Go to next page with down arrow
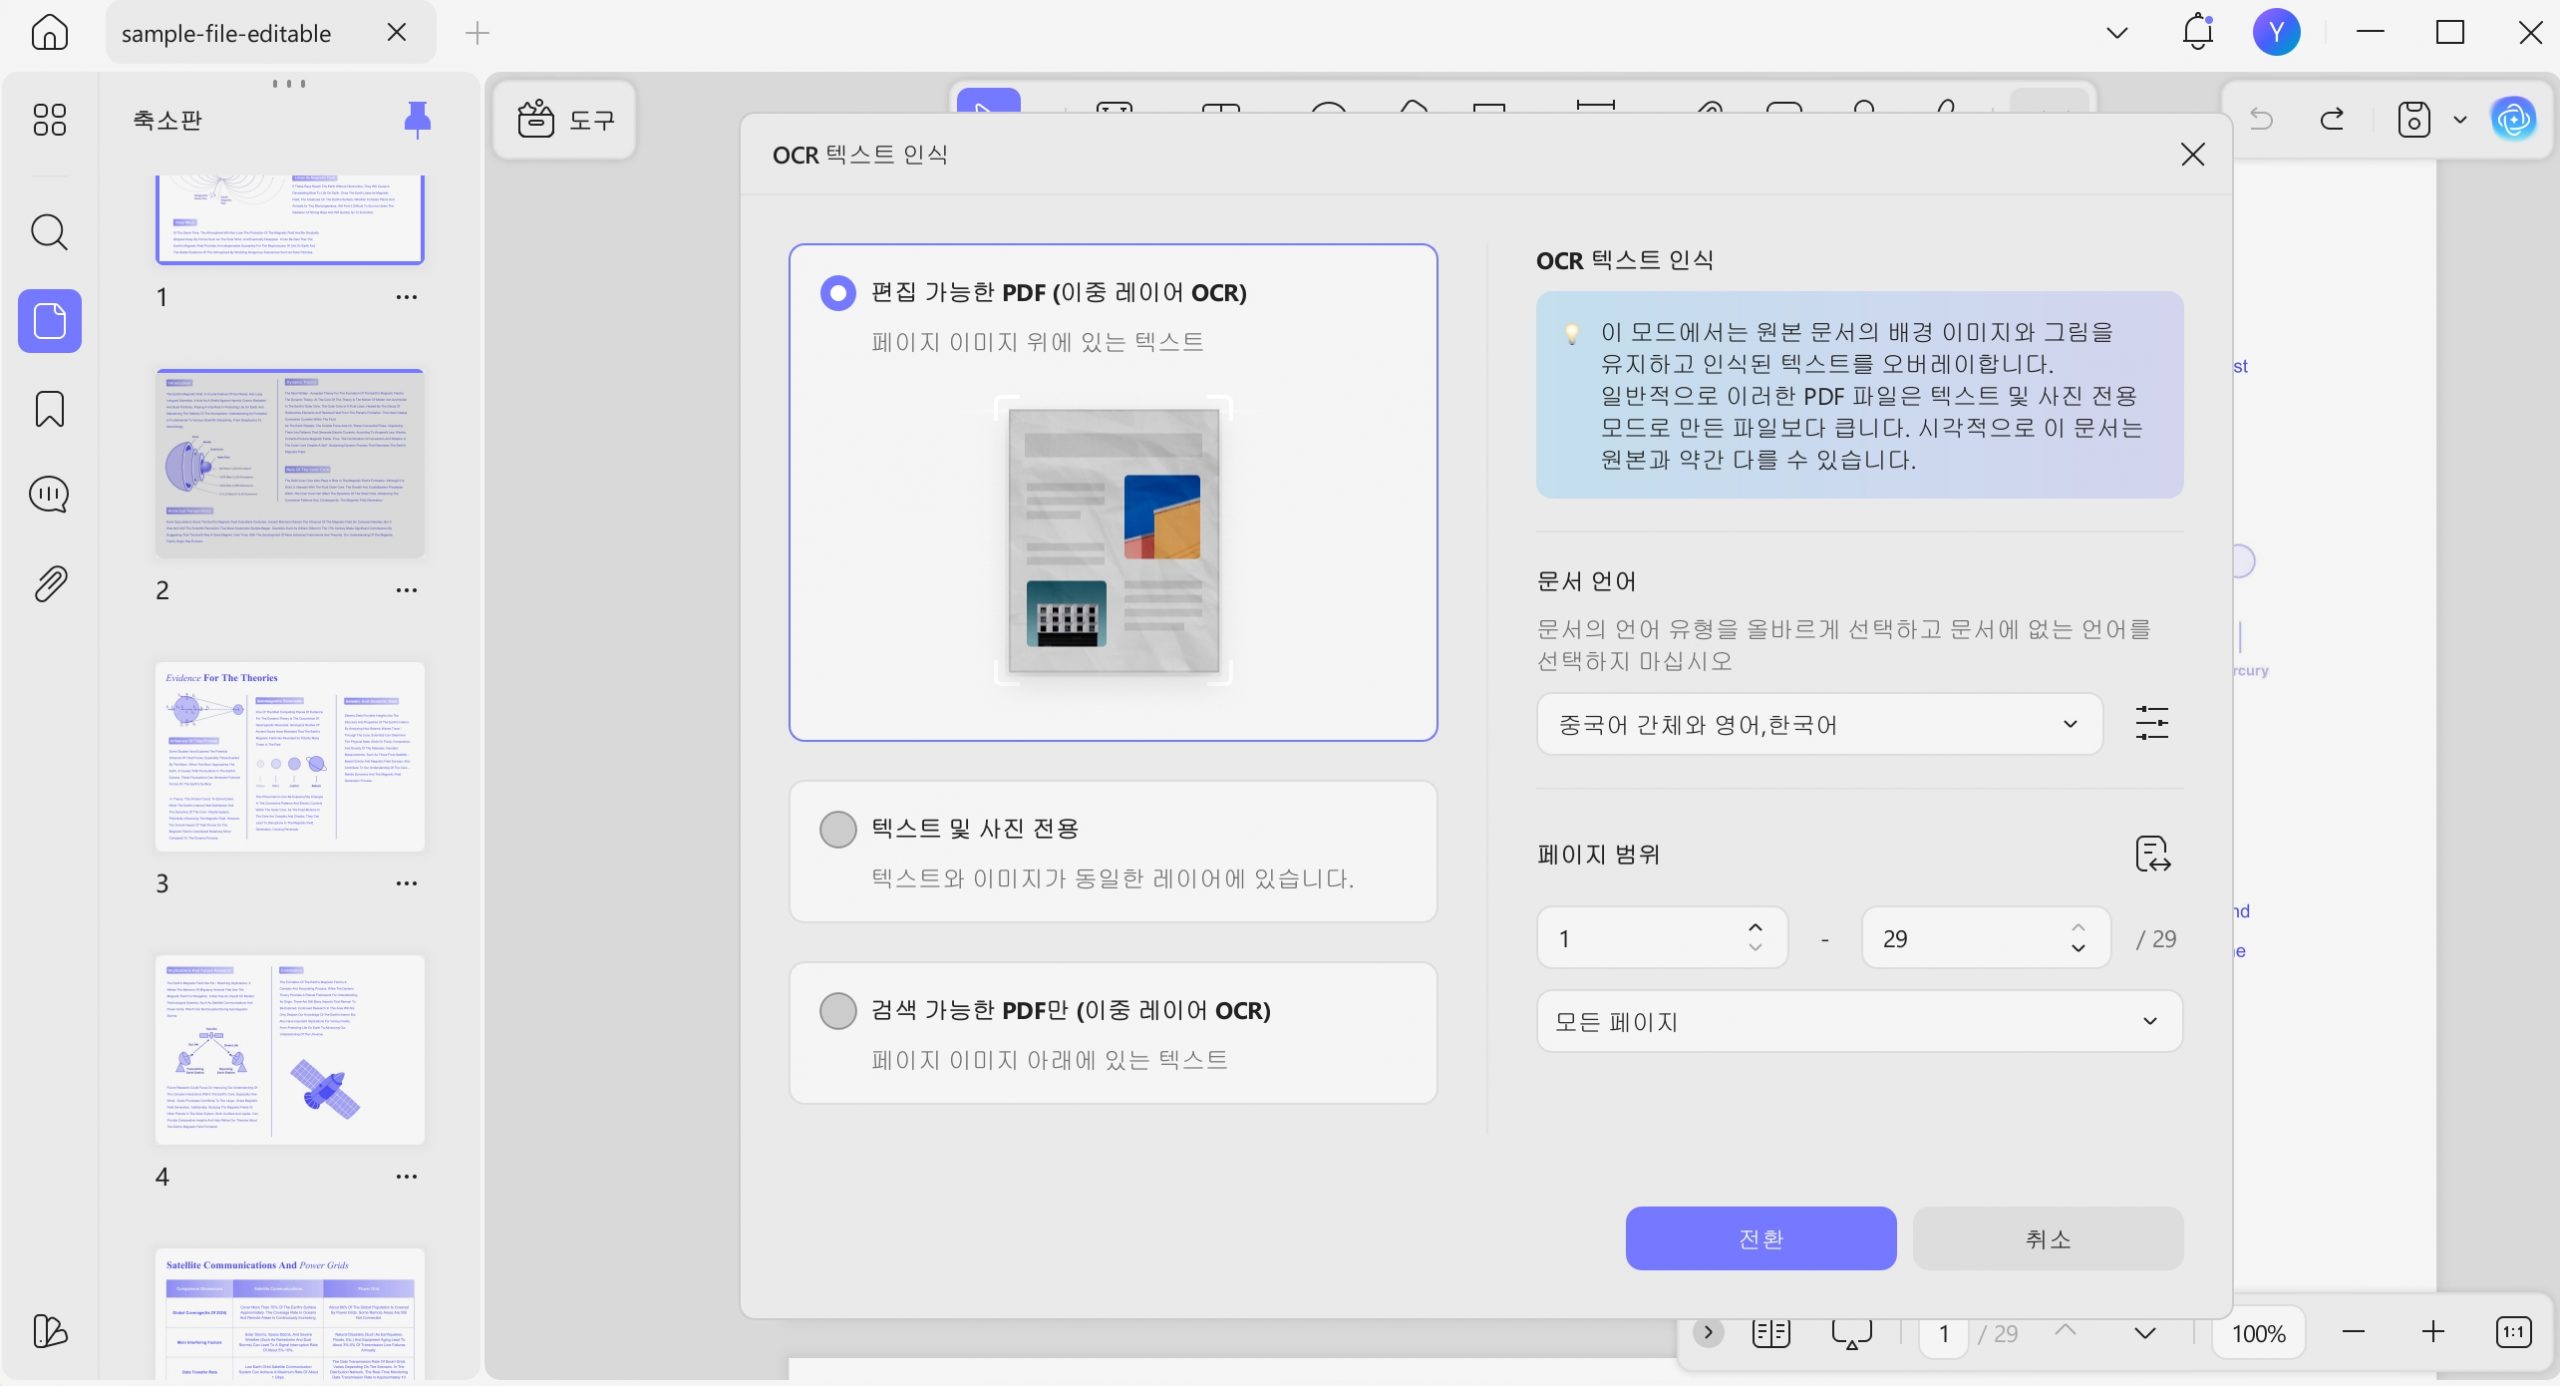 2144,1333
